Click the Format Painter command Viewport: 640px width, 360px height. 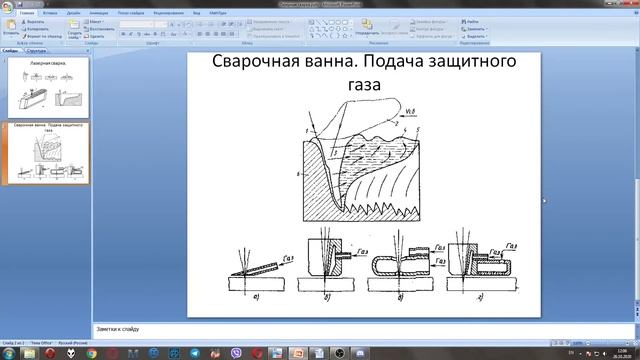pyautogui.click(x=42, y=36)
